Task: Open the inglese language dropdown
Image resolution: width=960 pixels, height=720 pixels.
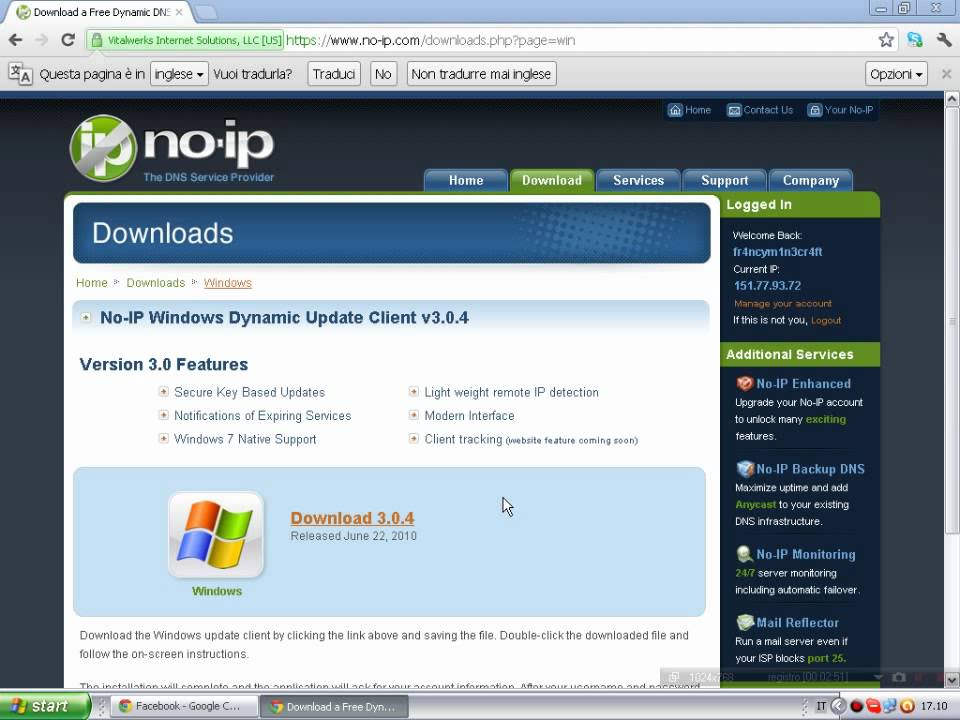Action: [179, 74]
